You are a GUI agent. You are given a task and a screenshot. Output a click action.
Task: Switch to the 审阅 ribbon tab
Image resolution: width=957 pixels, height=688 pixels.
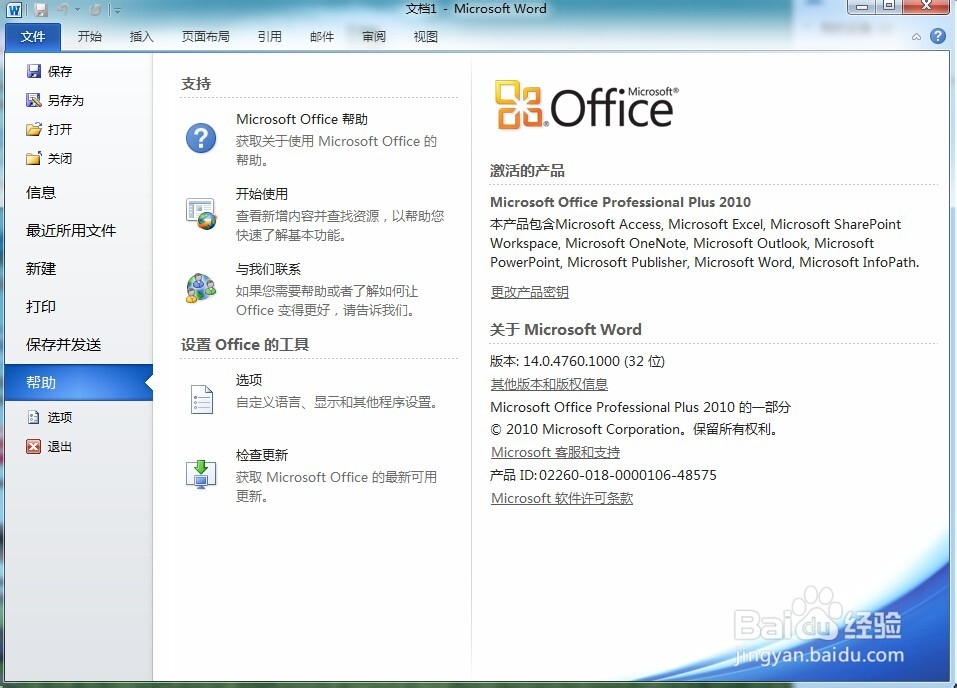pyautogui.click(x=374, y=37)
